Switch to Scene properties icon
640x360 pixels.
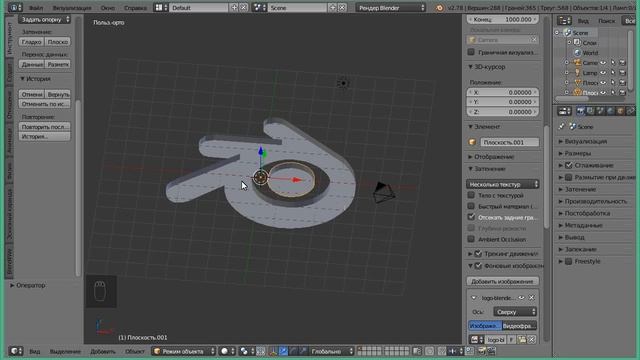coord(600,111)
